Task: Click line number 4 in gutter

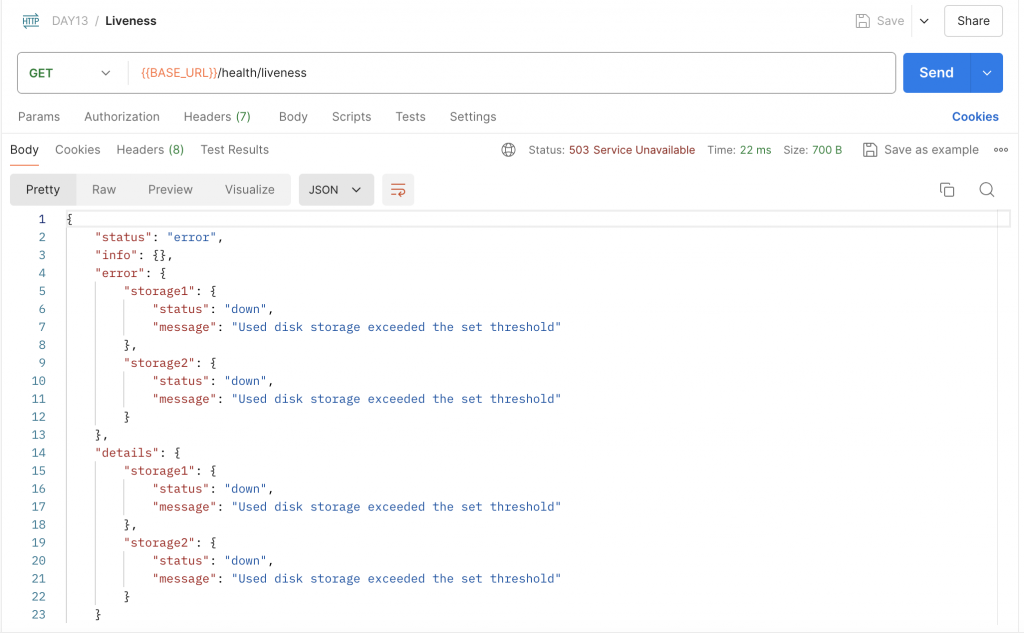Action: 42,273
